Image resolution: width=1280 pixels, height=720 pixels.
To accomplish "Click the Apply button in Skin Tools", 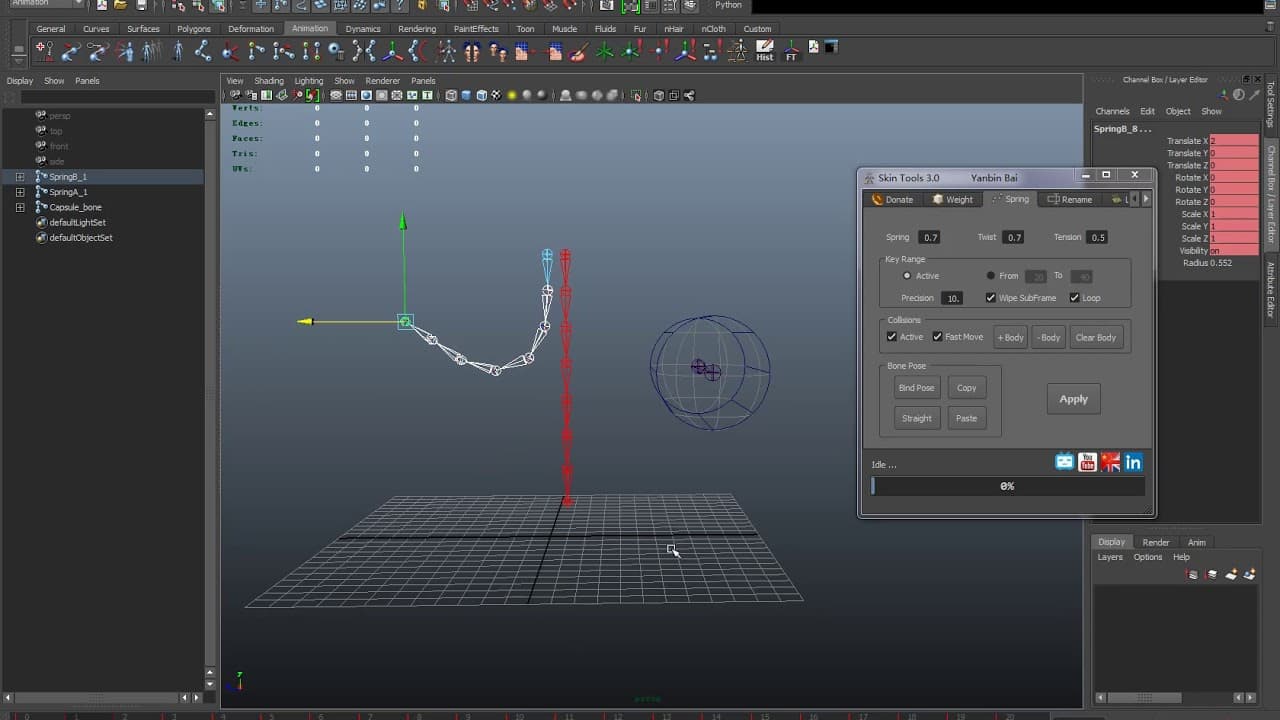I will 1073,399.
